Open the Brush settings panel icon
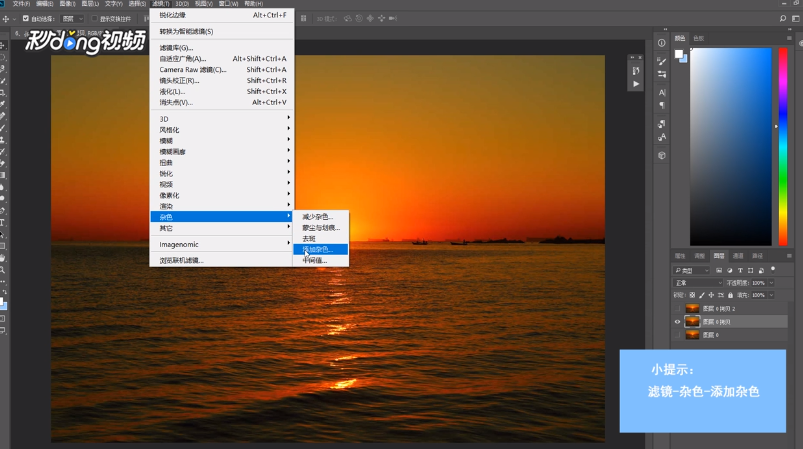803x449 pixels. click(x=662, y=61)
